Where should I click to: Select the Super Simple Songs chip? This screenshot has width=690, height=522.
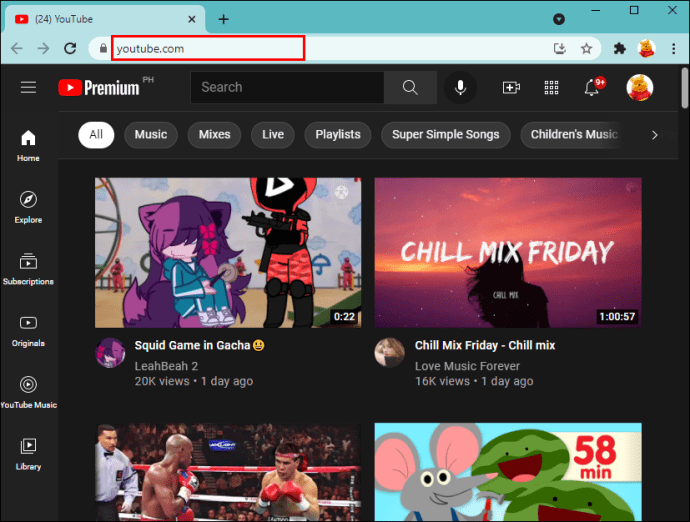tap(445, 135)
